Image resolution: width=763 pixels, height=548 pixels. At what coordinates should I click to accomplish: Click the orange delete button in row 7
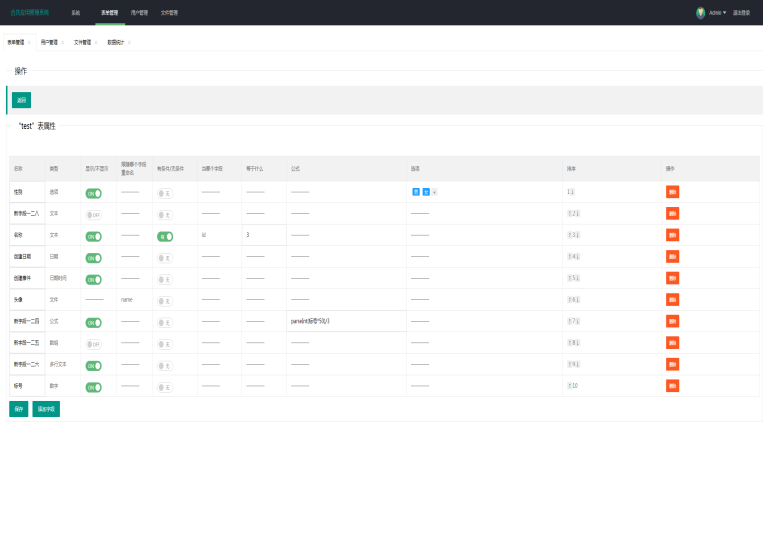(672, 321)
